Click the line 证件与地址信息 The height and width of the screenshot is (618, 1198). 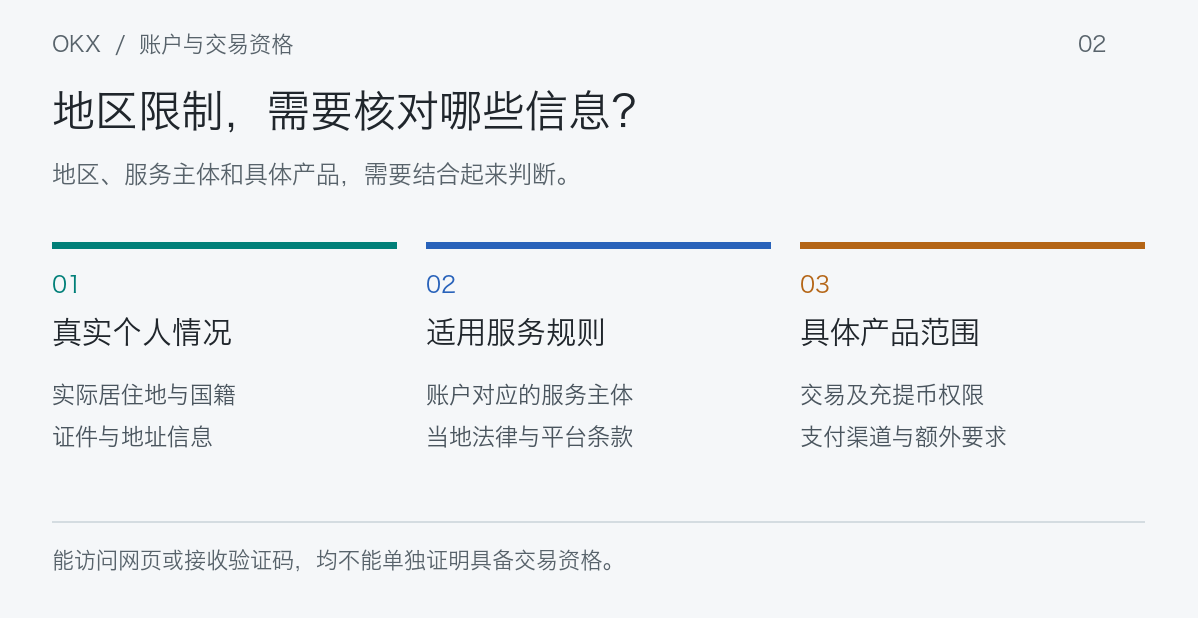[132, 437]
